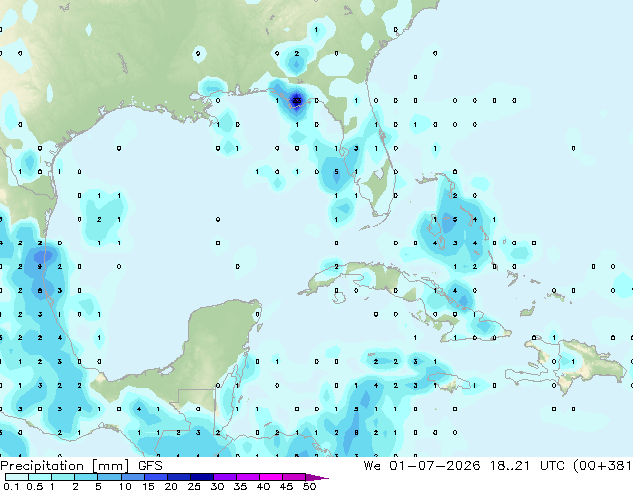Image resolution: width=634 pixels, height=490 pixels.
Task: Click the 15 to 20 mm legend color
Action: tap(156, 477)
